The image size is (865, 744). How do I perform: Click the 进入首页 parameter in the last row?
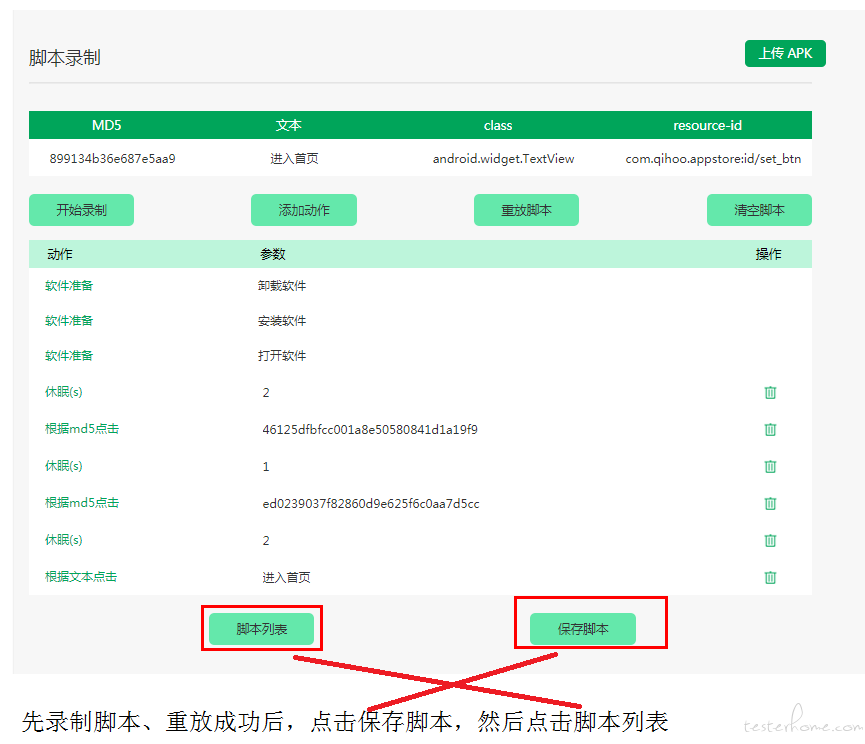[286, 577]
